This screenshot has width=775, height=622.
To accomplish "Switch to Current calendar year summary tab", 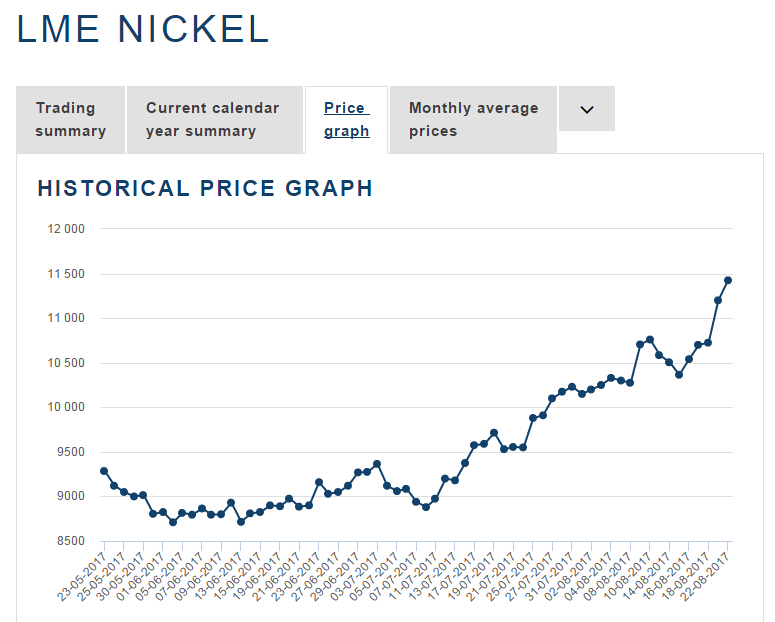I will [215, 120].
